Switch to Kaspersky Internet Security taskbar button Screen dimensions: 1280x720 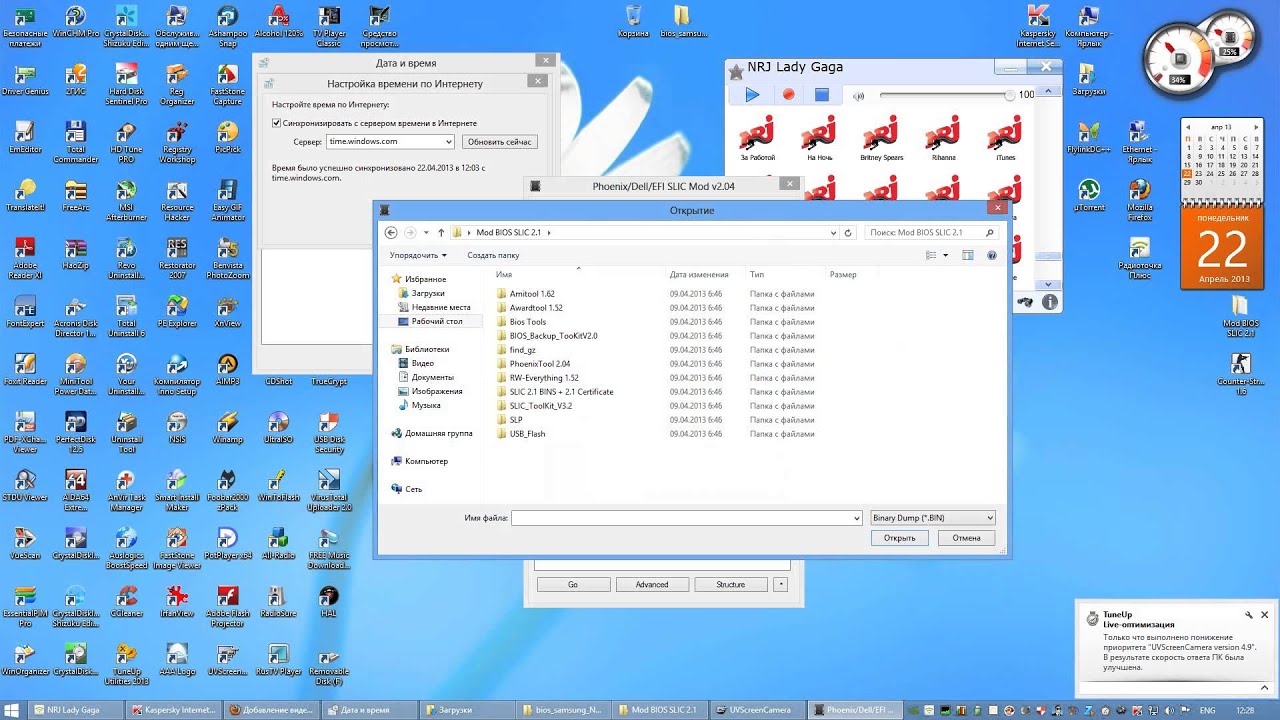pyautogui.click(x=174, y=710)
